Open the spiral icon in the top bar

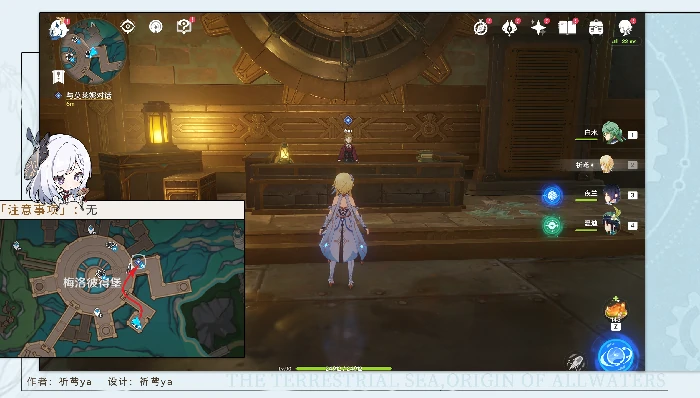156,27
